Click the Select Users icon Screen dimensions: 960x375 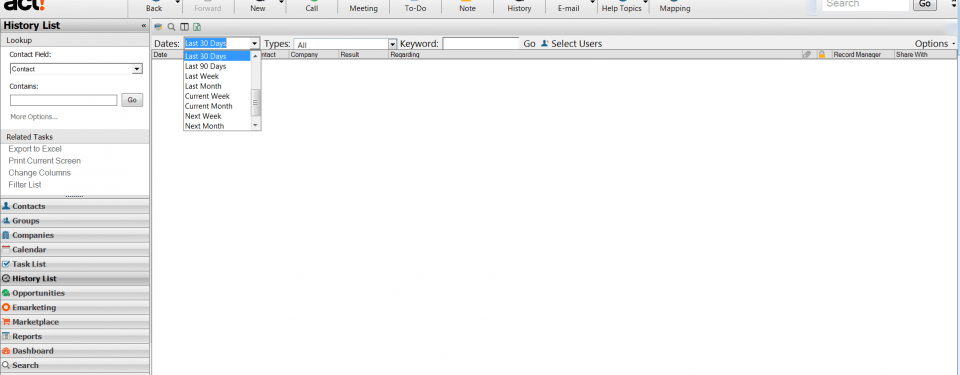(544, 44)
